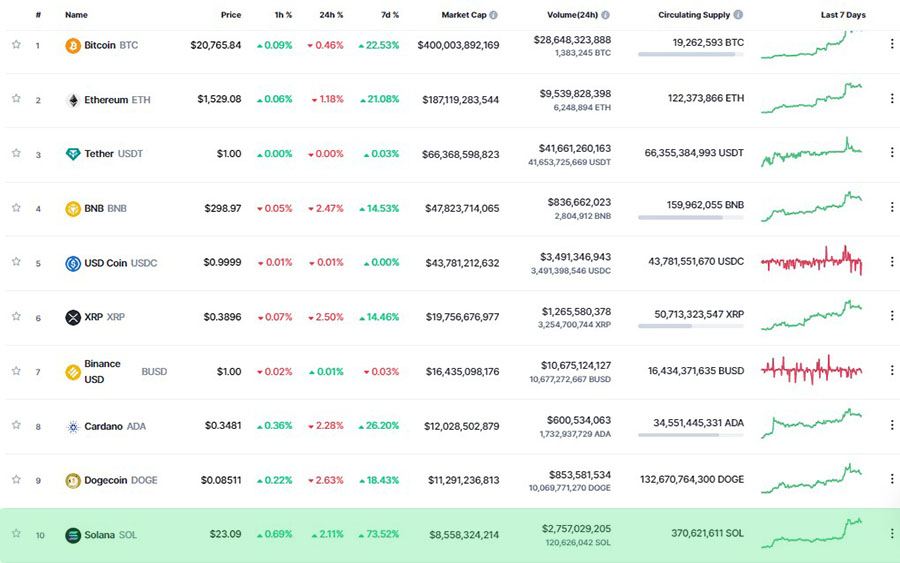Sort by the 24h % column header
This screenshot has width=900, height=563.
click(331, 15)
